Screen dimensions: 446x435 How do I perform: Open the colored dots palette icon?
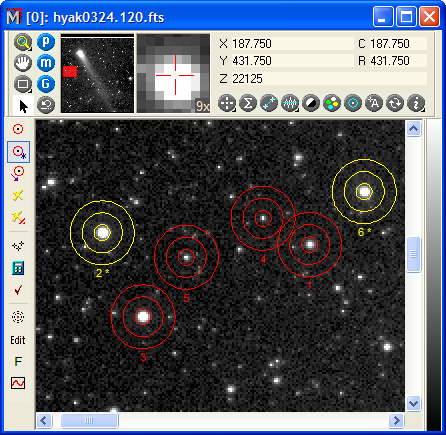tap(332, 103)
